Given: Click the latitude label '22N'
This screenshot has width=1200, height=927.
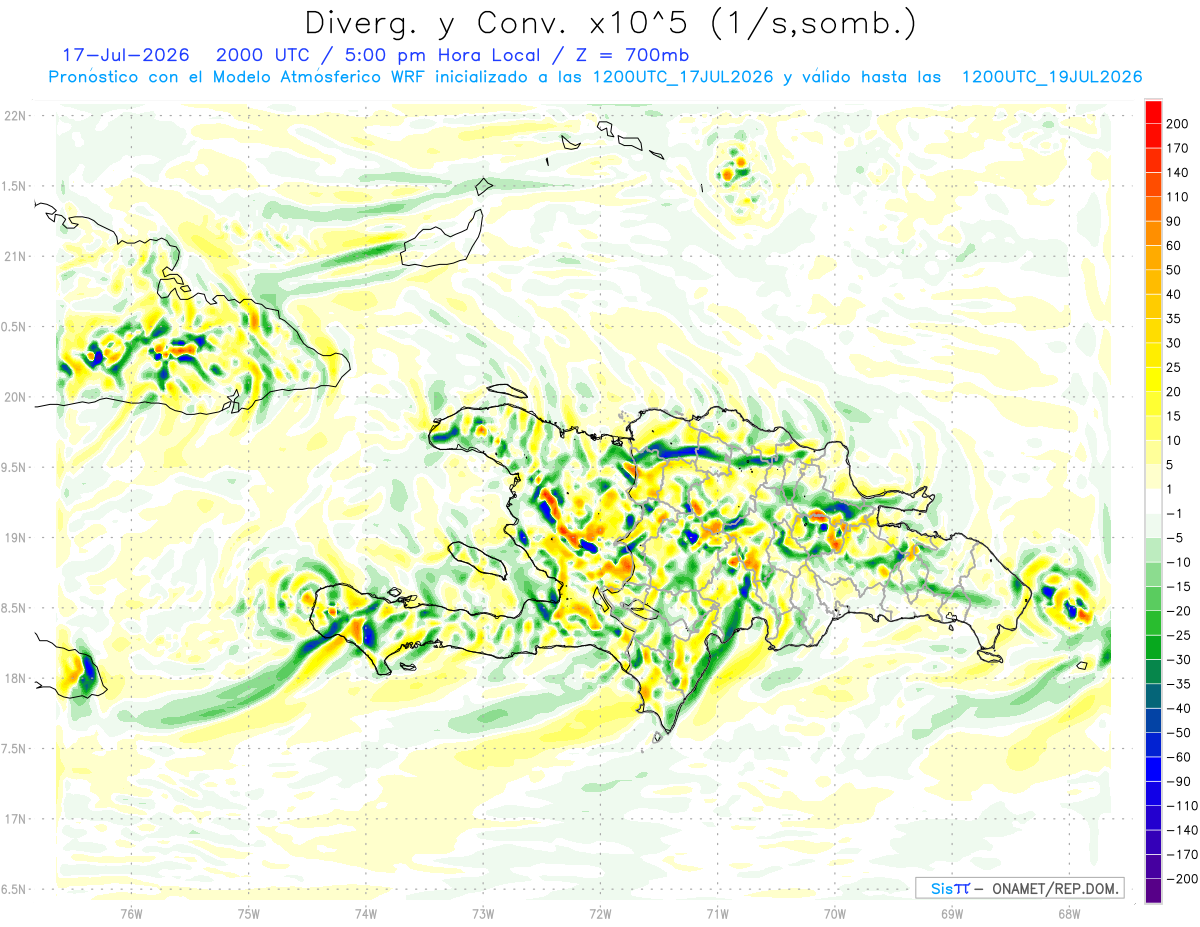Looking at the screenshot, I should click(x=15, y=116).
